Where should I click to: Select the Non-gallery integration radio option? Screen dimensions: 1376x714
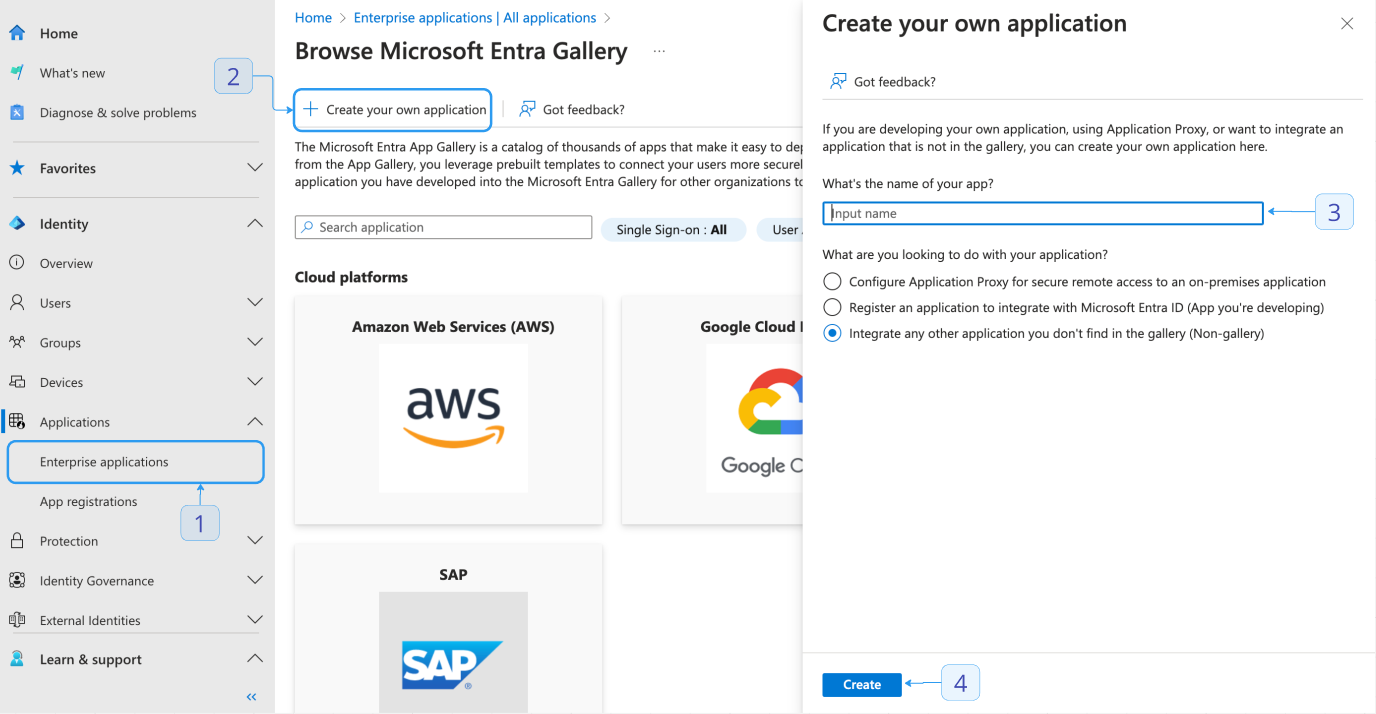click(x=832, y=334)
